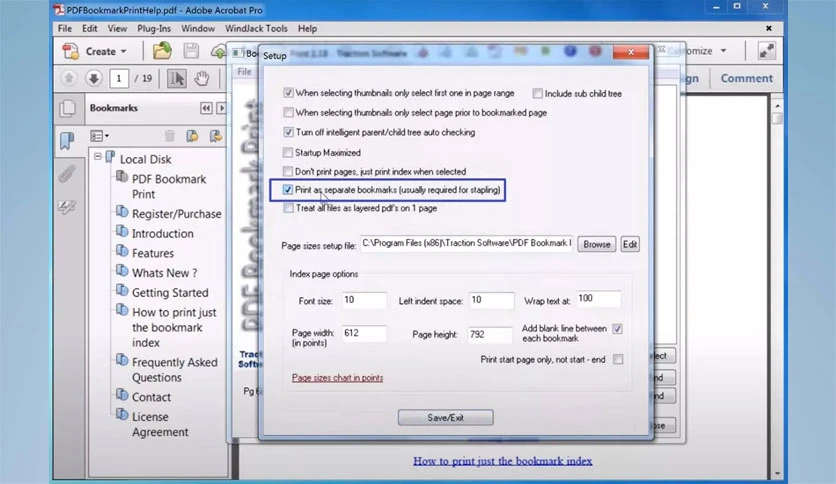Toggle intelligent parent/child tree auto checking

point(288,132)
